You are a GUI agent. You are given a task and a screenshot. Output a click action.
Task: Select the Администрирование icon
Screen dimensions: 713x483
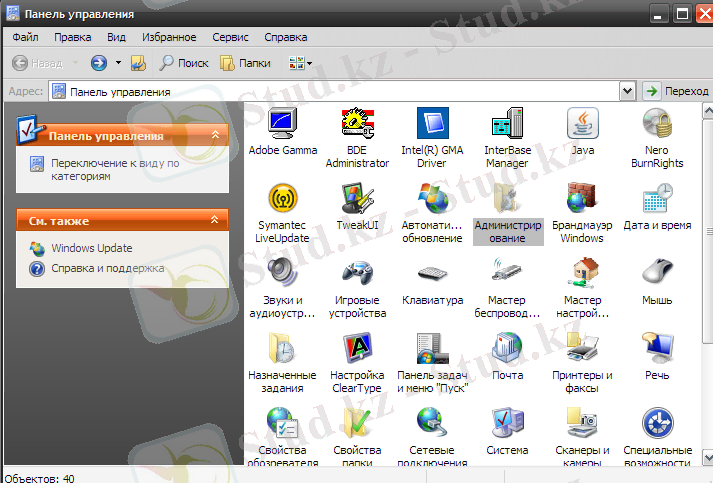tap(507, 200)
